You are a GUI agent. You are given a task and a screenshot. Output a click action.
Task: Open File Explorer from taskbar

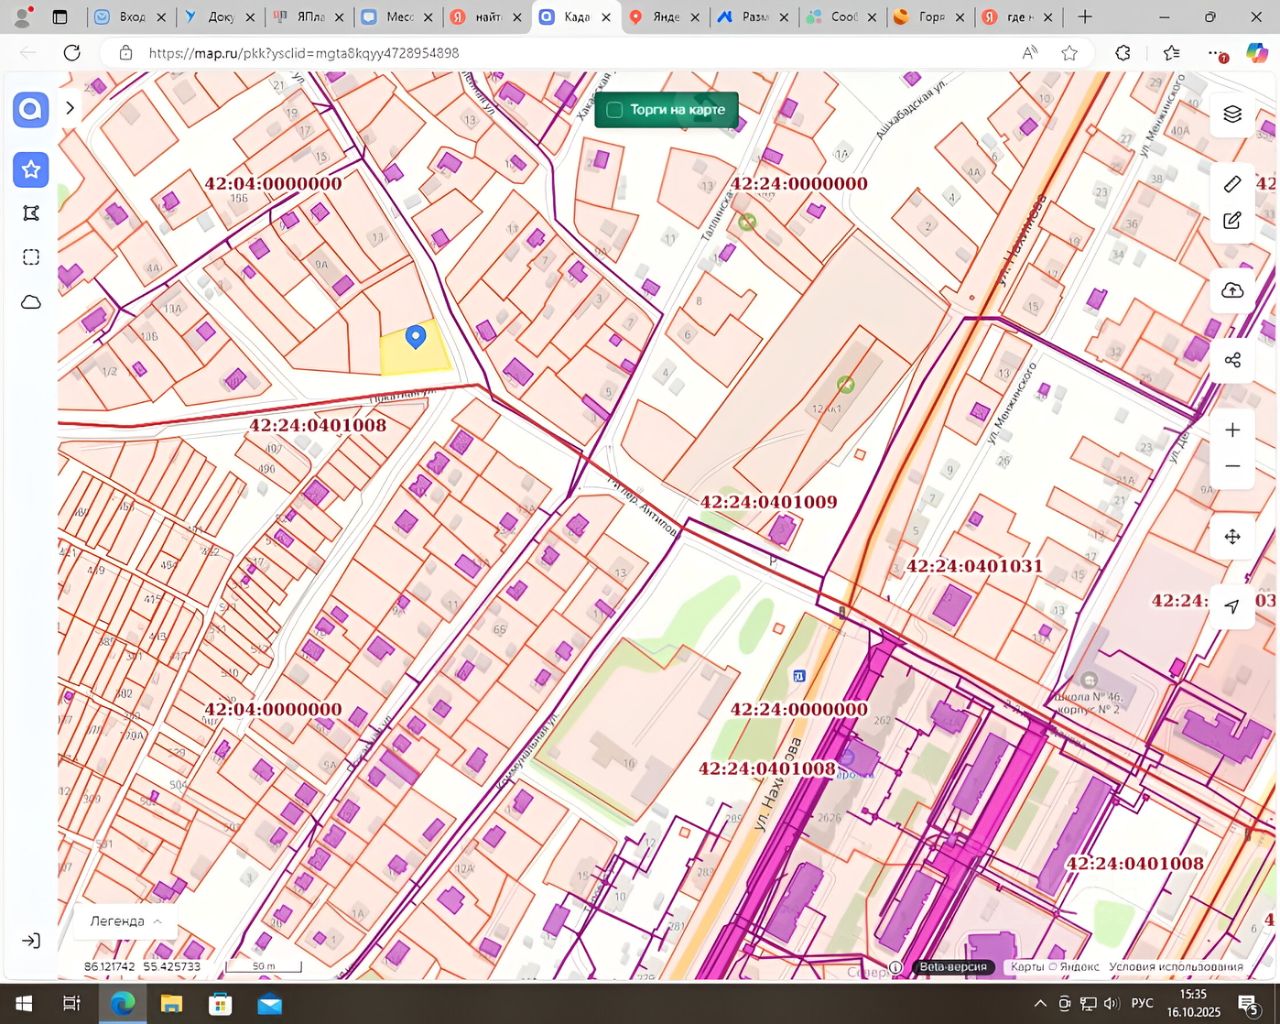[172, 1003]
